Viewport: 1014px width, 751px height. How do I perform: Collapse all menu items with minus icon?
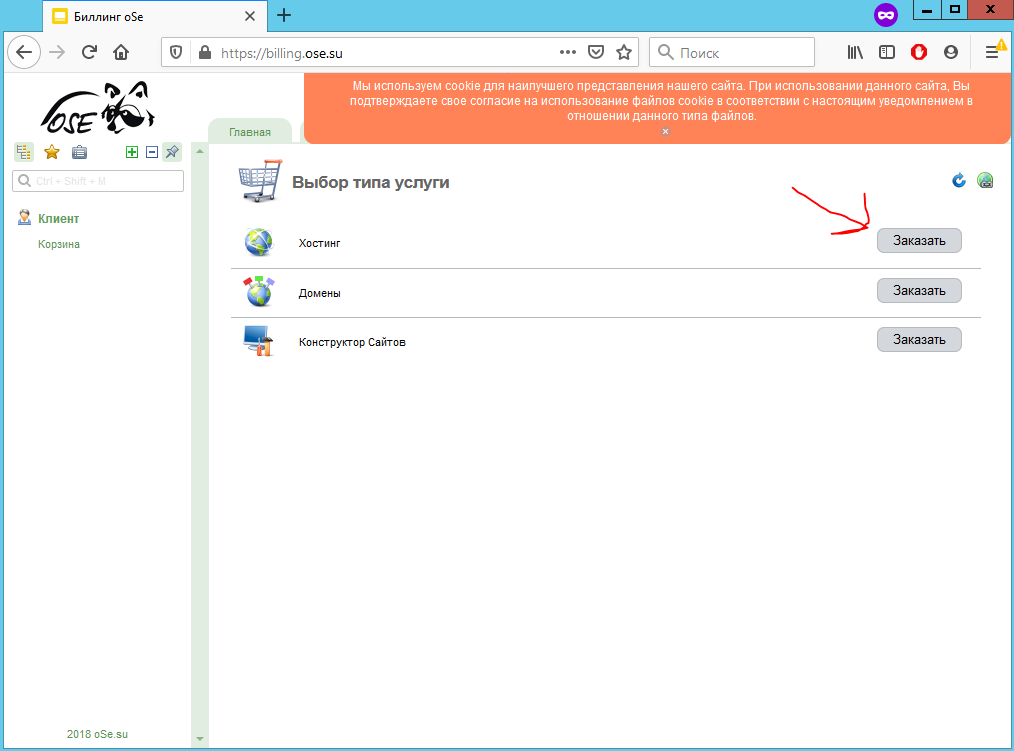pyautogui.click(x=152, y=152)
